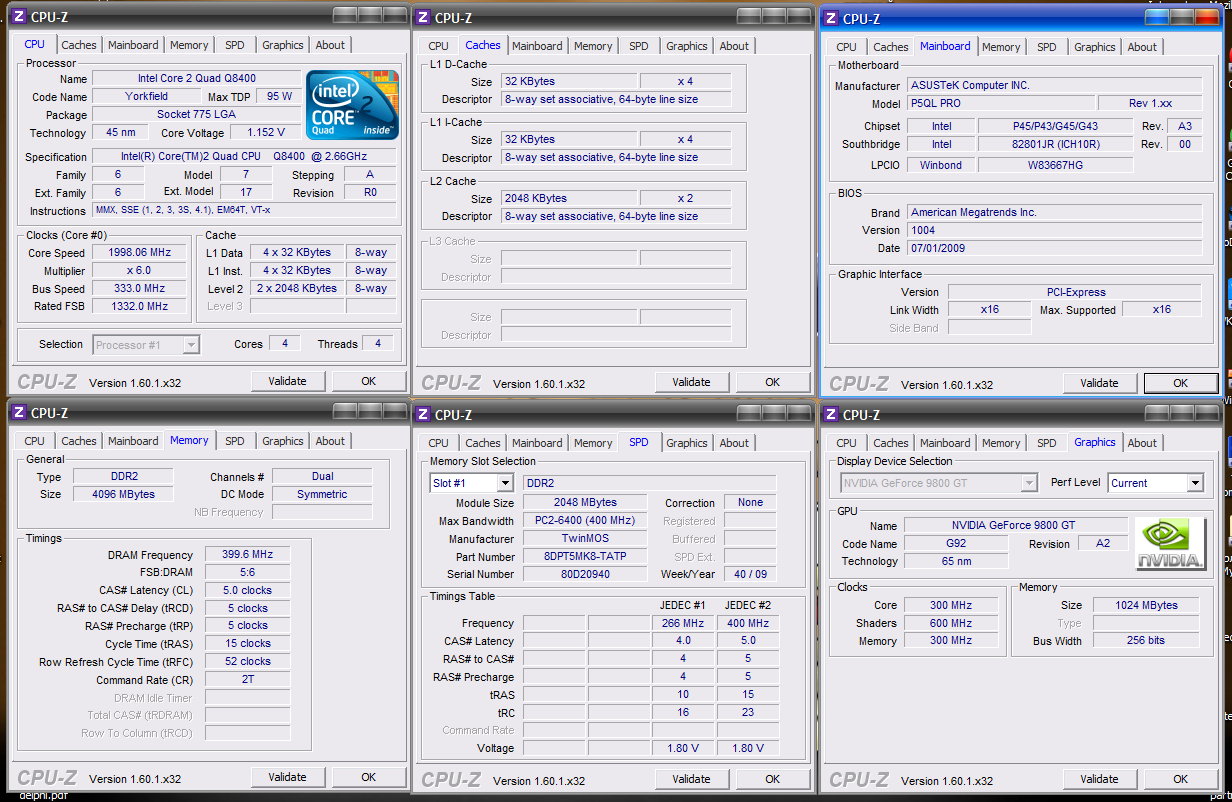The height and width of the screenshot is (802, 1232).
Task: Click the Core Speed value field
Action: [x=139, y=253]
